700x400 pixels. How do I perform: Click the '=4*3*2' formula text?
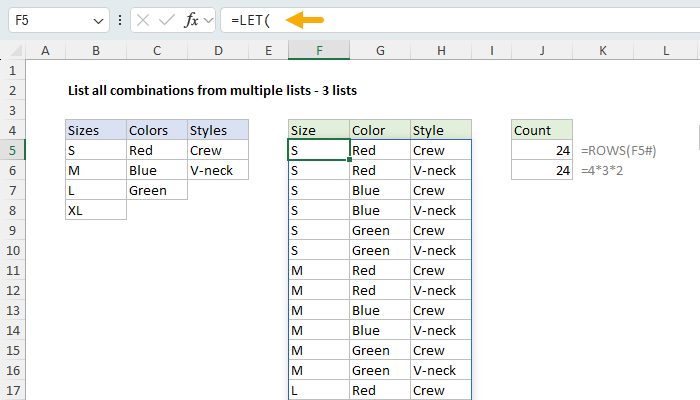602,171
